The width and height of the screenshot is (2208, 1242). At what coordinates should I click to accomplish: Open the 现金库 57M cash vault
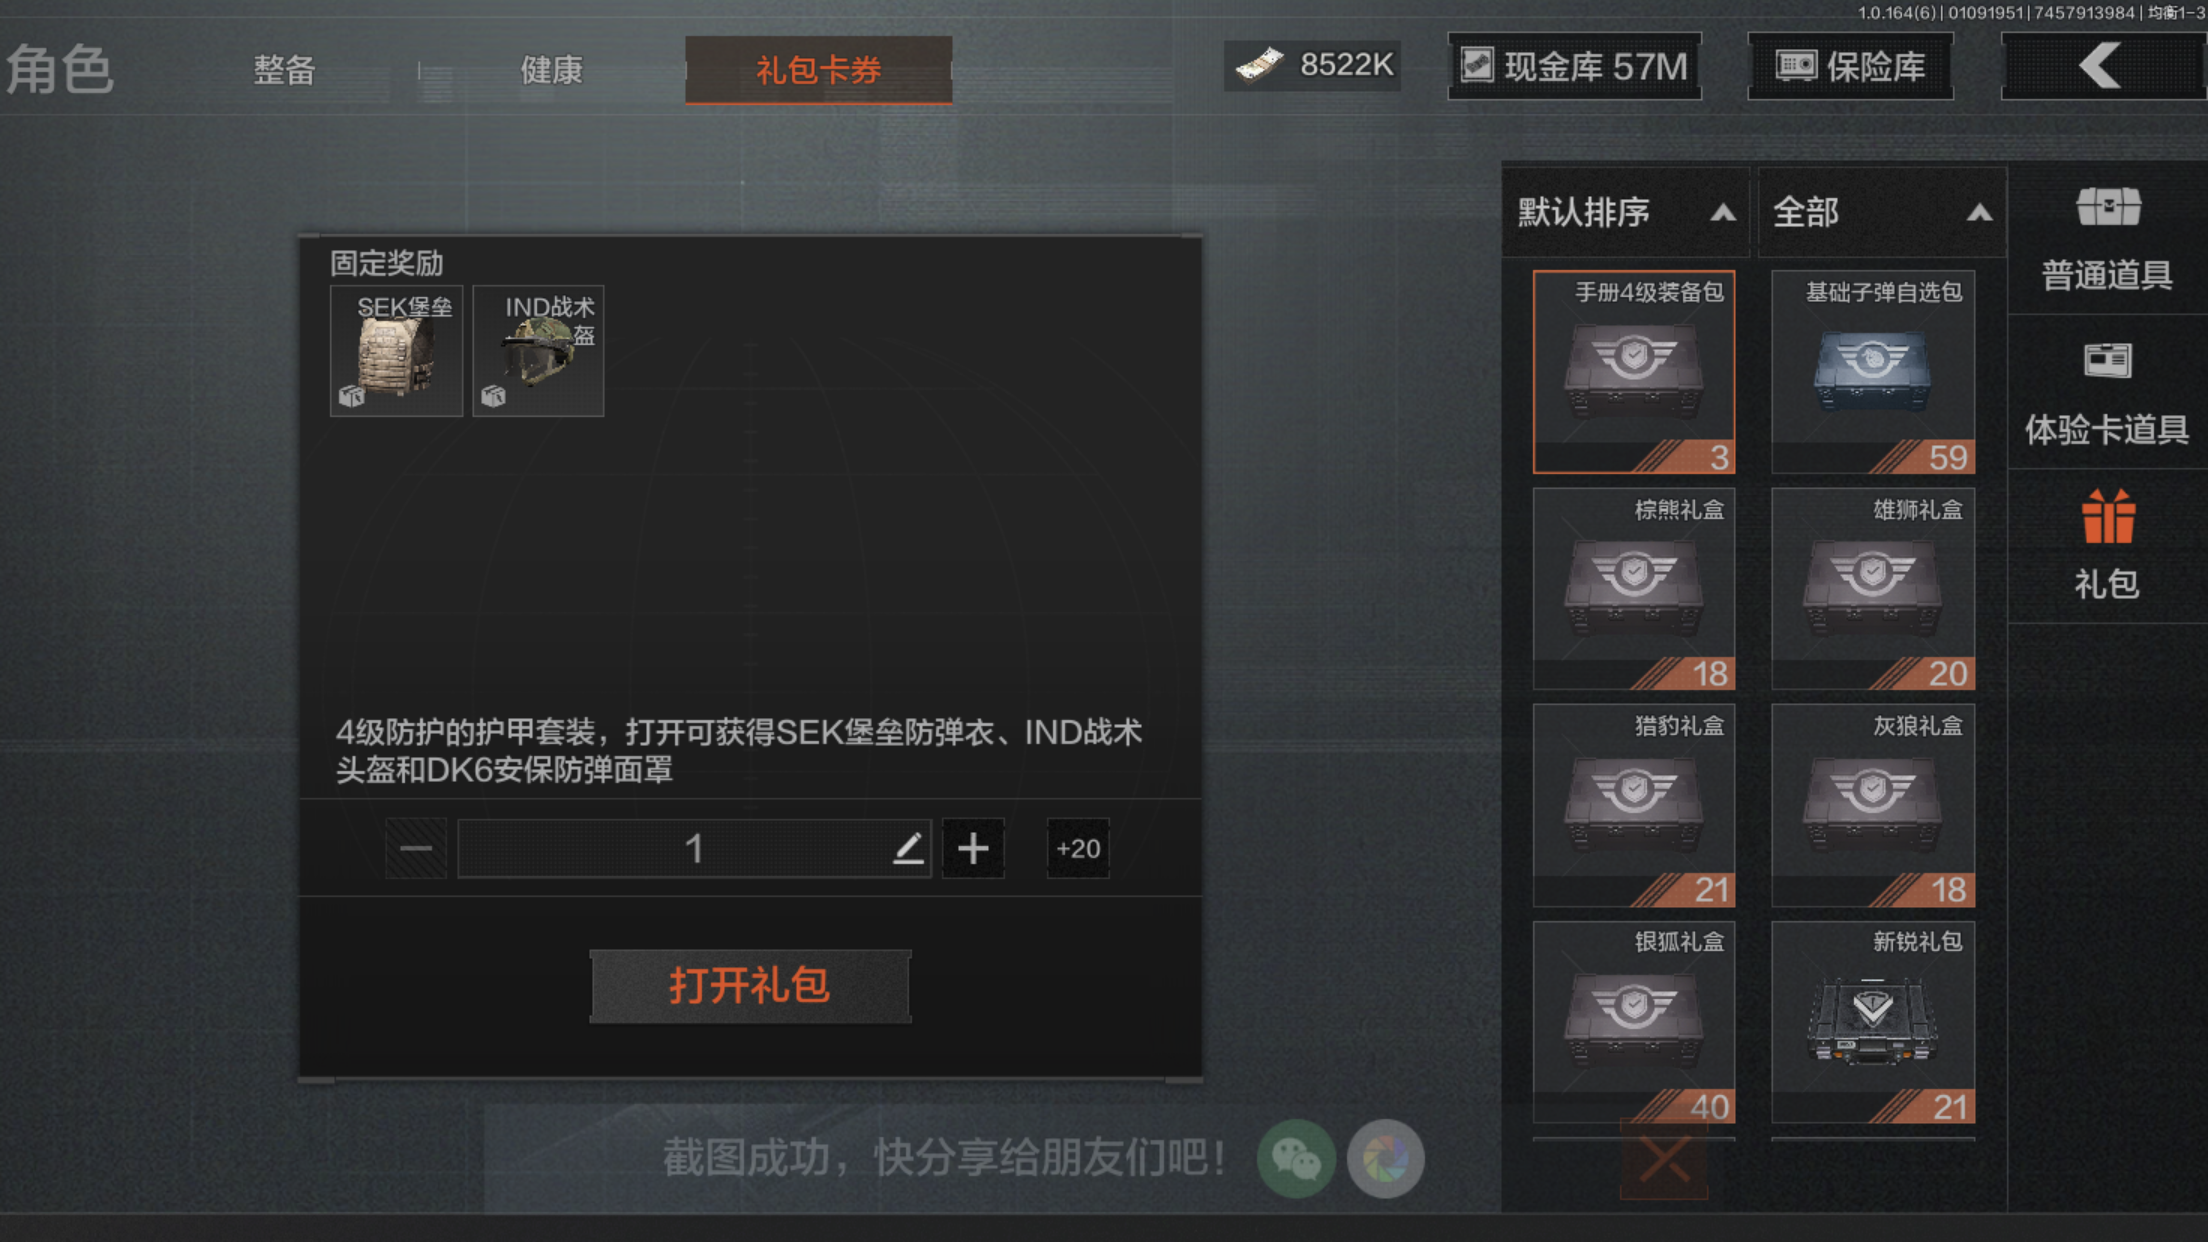(x=1575, y=66)
